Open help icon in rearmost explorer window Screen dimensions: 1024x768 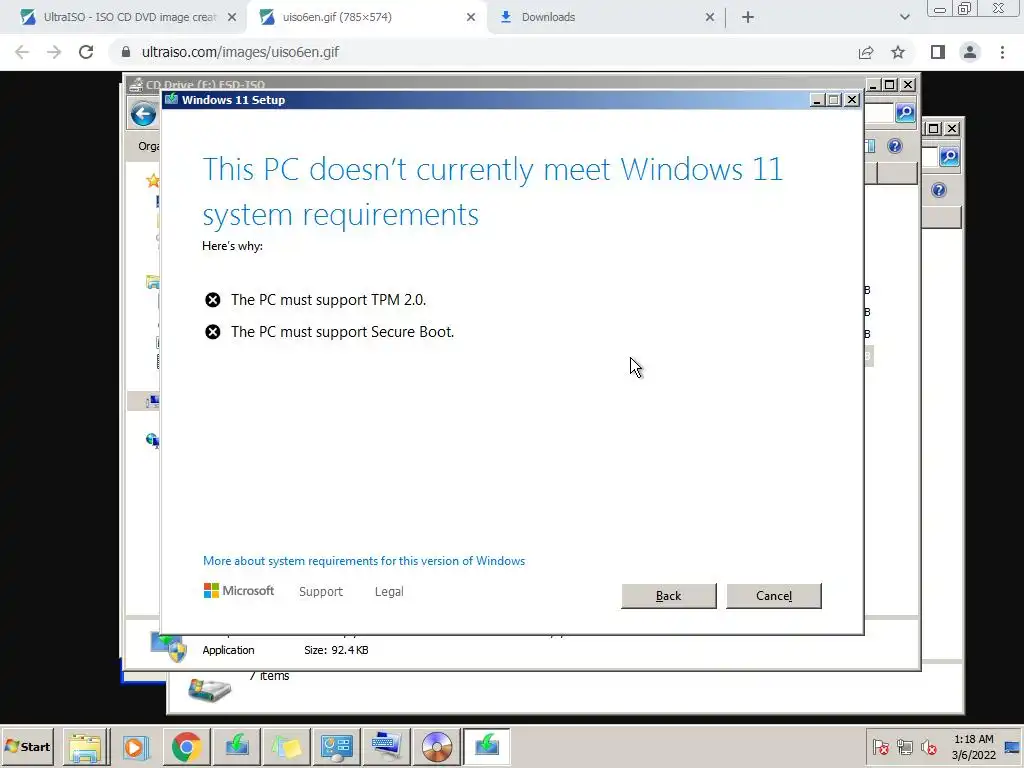point(939,190)
